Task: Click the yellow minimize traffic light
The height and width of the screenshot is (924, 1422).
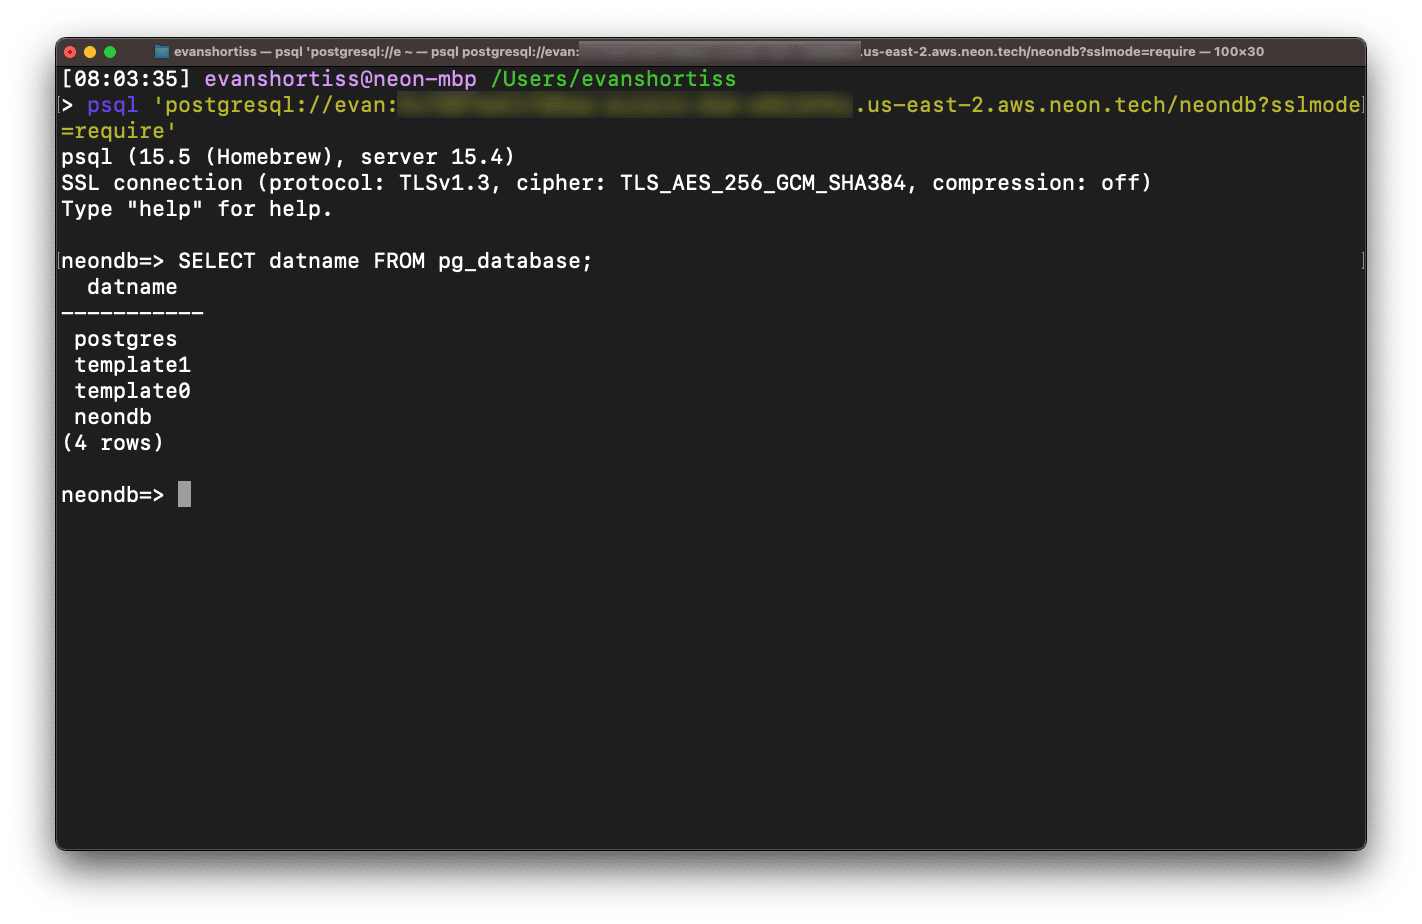Action: tap(91, 51)
